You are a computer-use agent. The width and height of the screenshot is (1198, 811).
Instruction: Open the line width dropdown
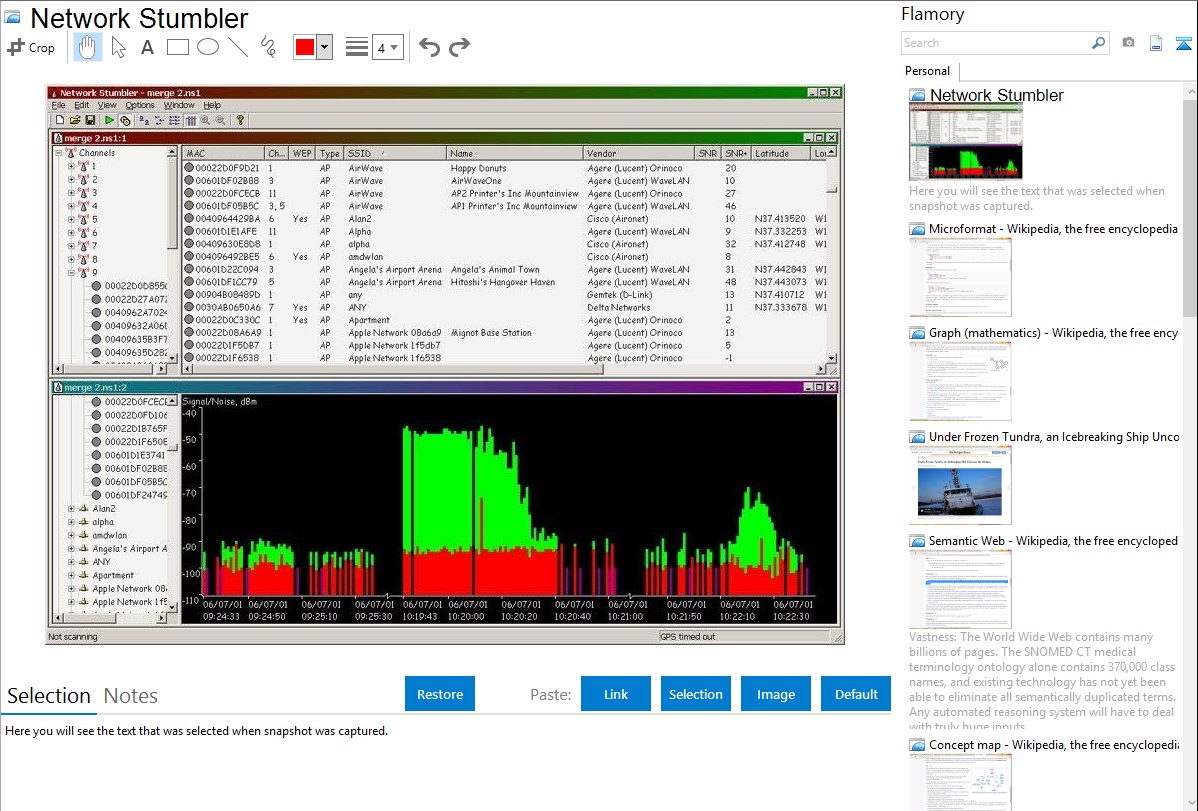point(387,47)
